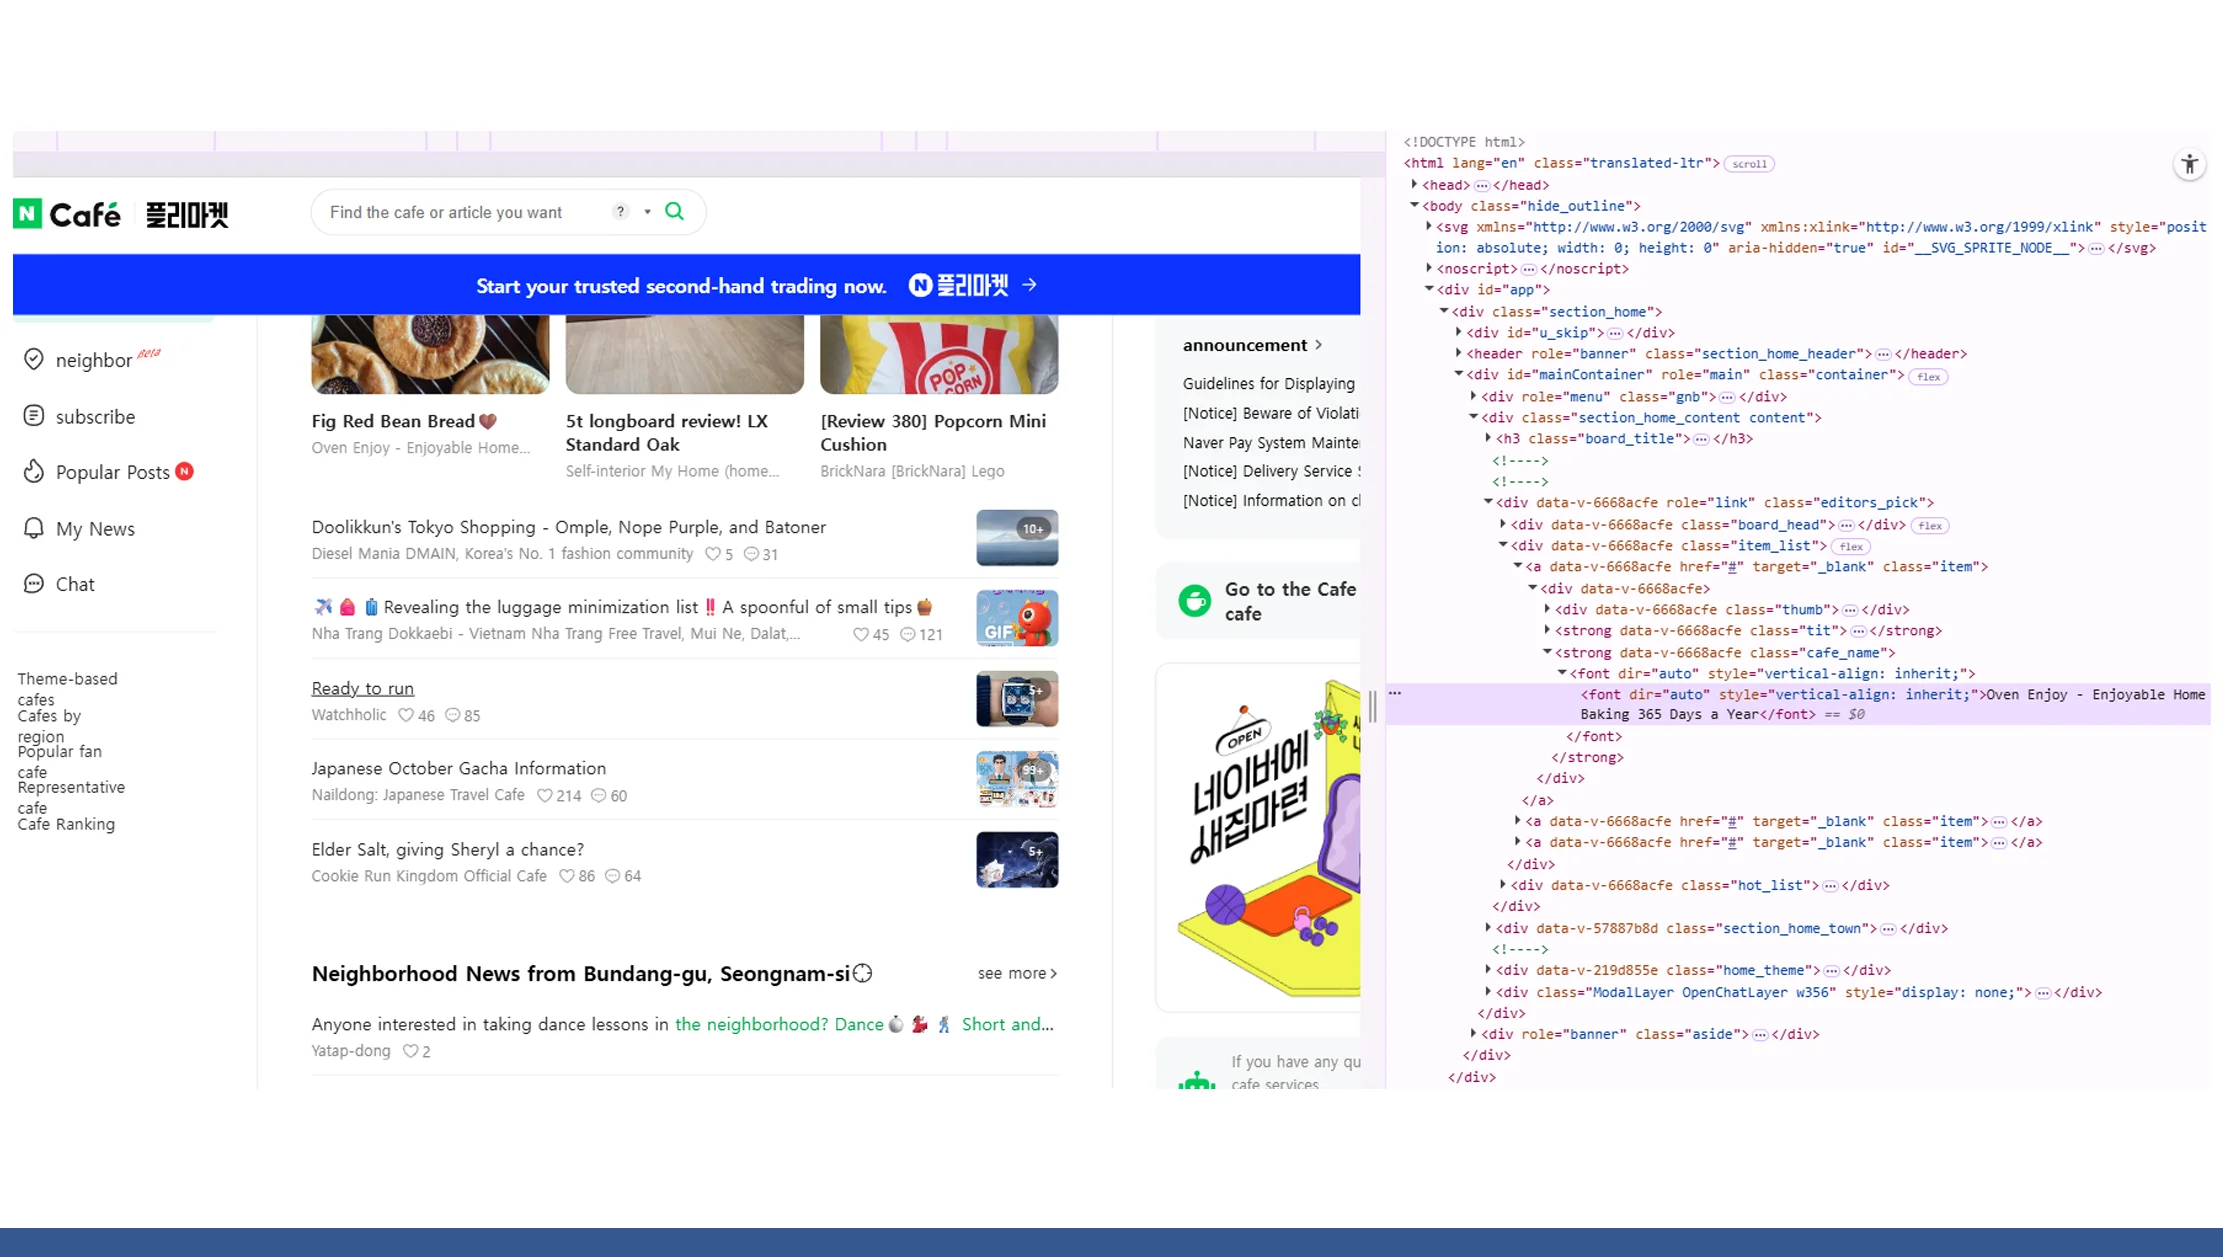
Task: Toggle the flex badge on the mainContainer div
Action: point(1928,376)
